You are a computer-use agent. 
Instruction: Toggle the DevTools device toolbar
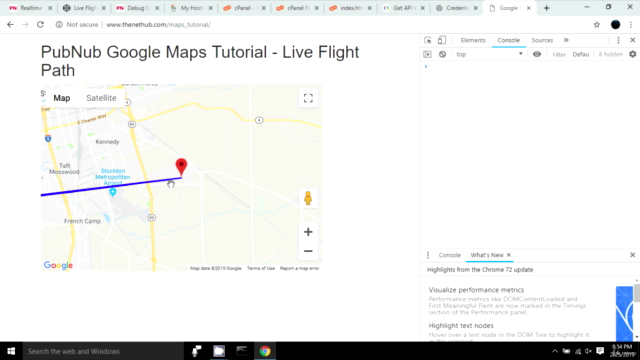442,40
